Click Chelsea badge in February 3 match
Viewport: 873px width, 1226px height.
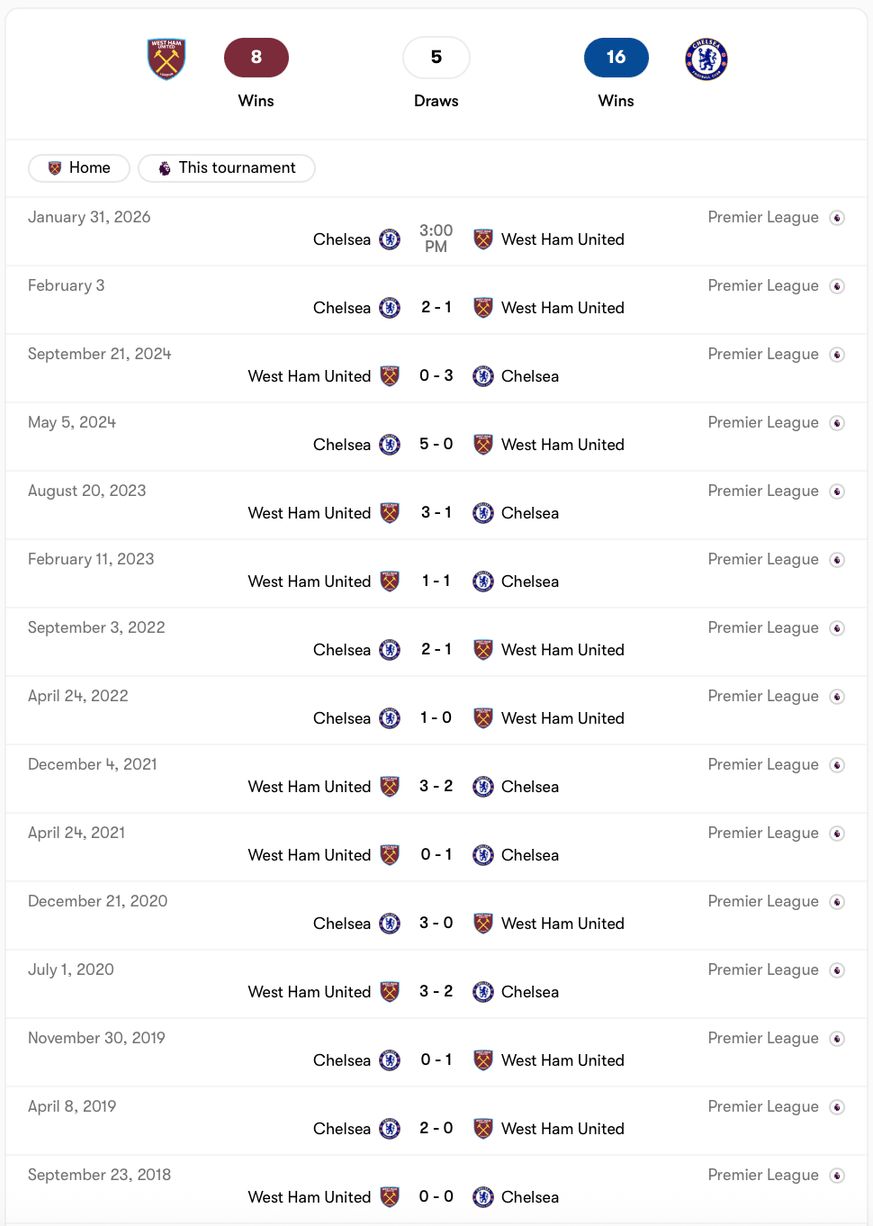click(x=390, y=308)
